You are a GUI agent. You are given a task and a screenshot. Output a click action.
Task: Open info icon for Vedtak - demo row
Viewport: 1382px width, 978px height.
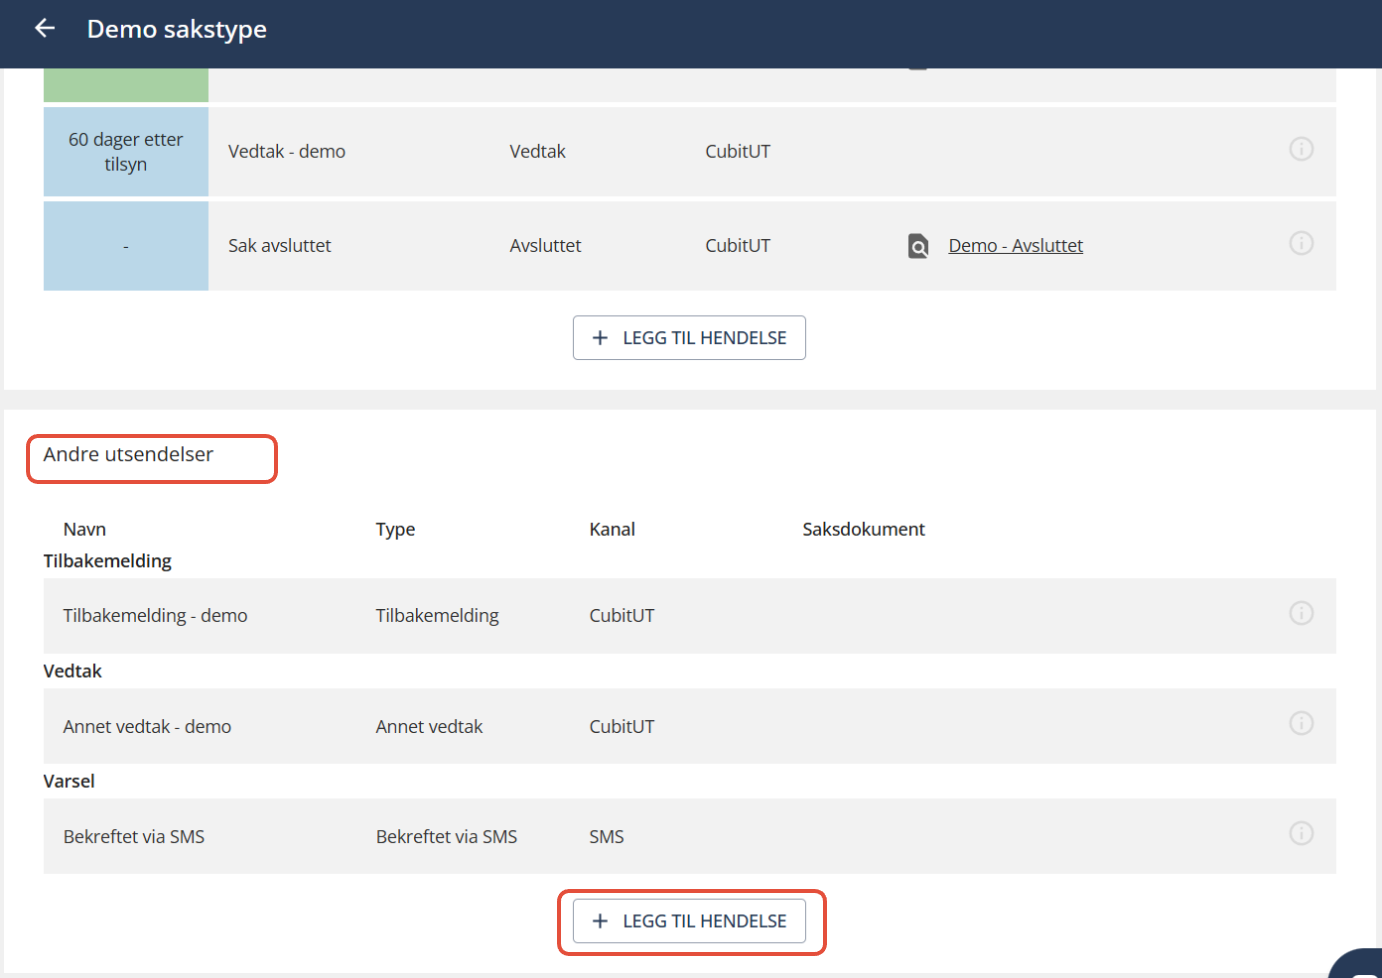[x=1301, y=149]
